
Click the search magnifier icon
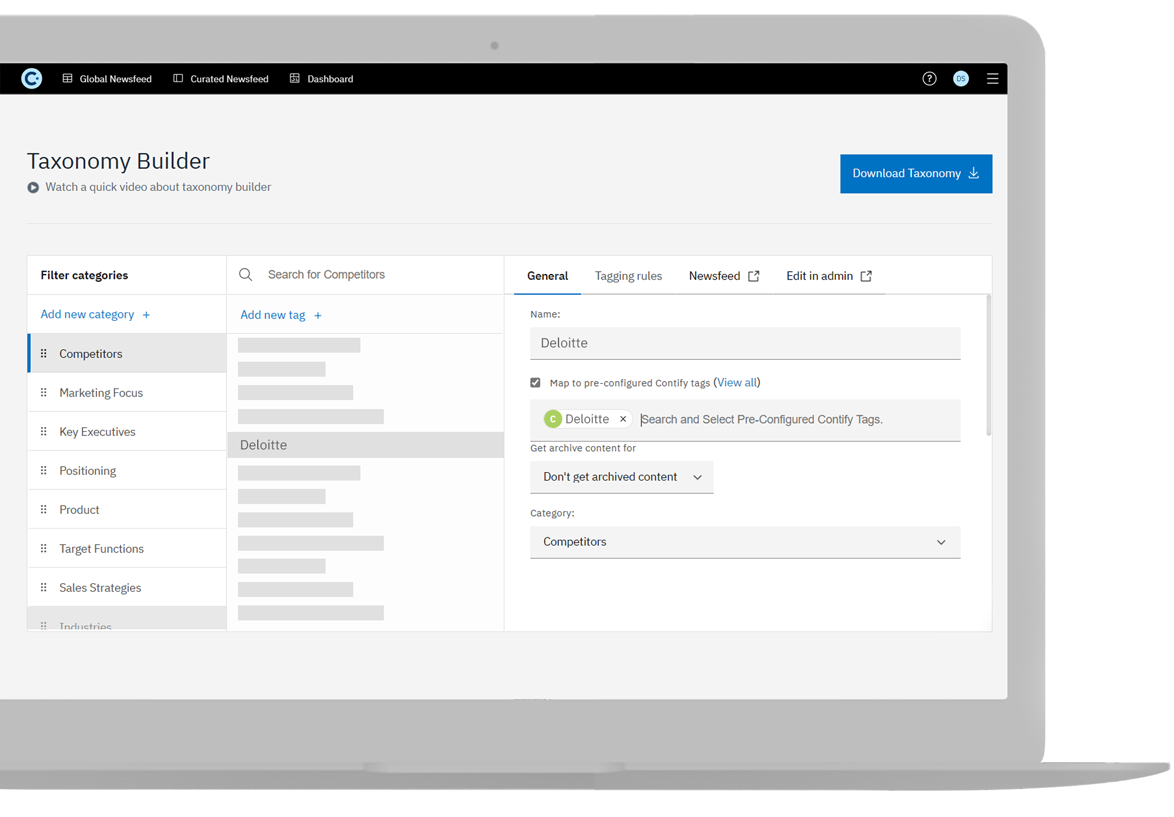pyautogui.click(x=246, y=275)
